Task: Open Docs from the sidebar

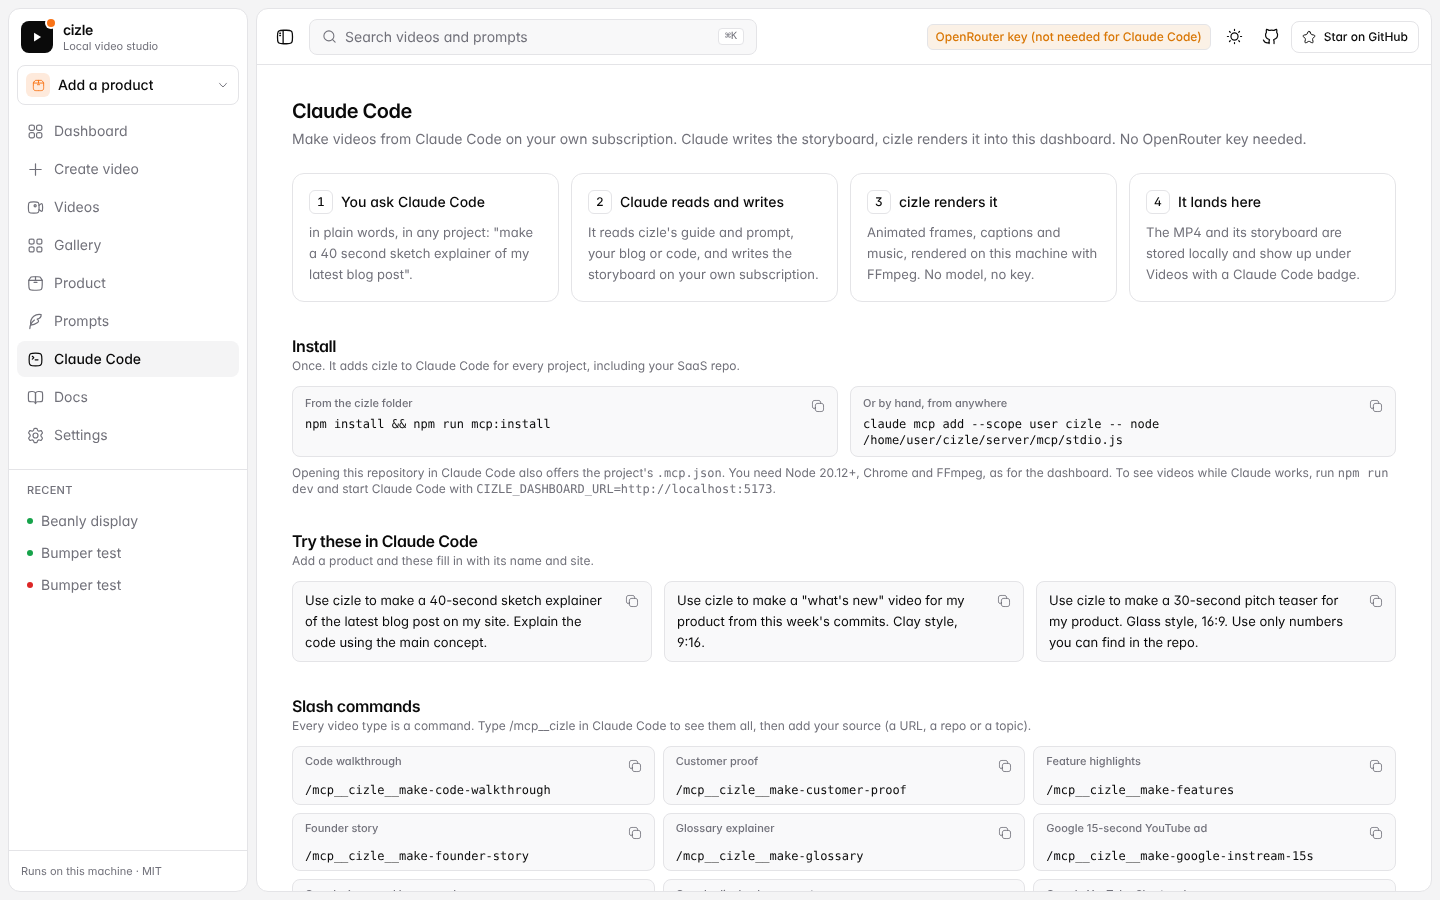Action: pos(128,397)
